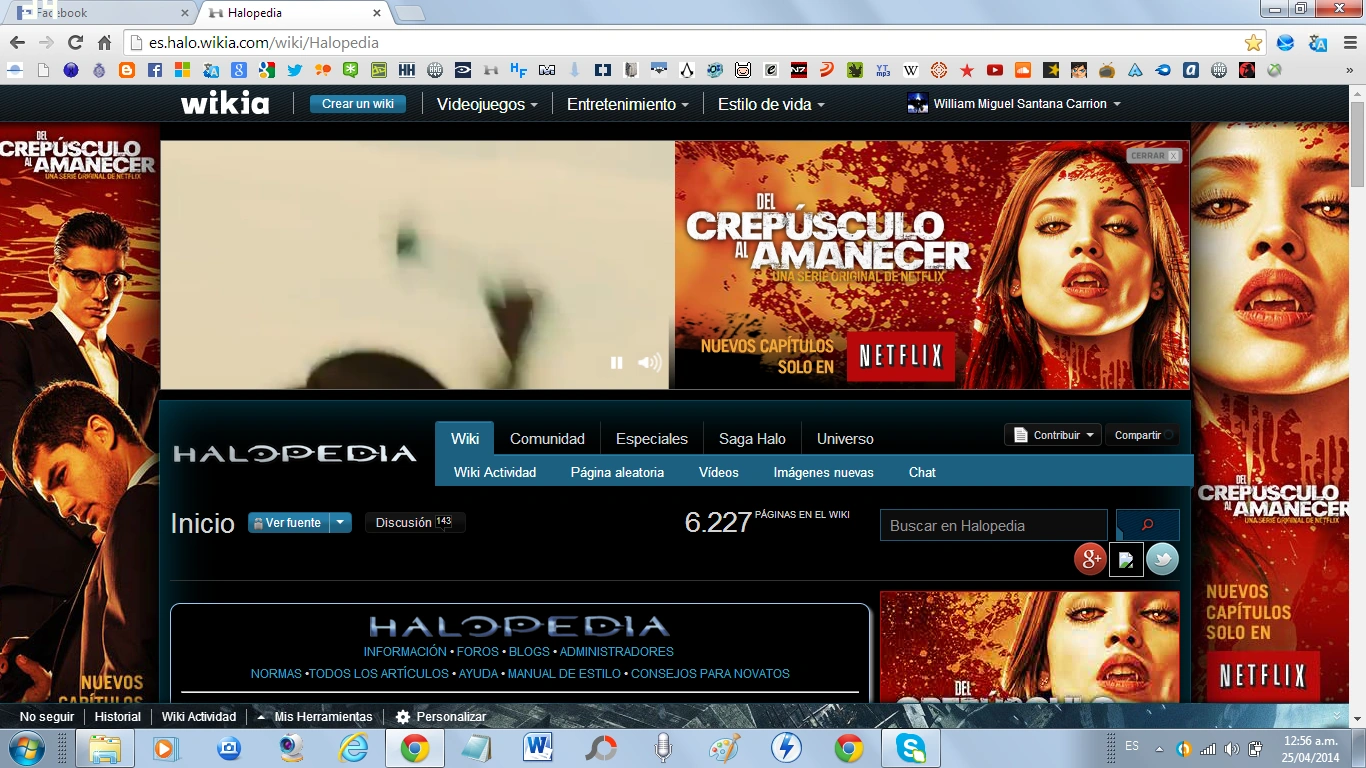Go to Página aleatoria
Viewport: 1366px width, 768px height.
[617, 472]
